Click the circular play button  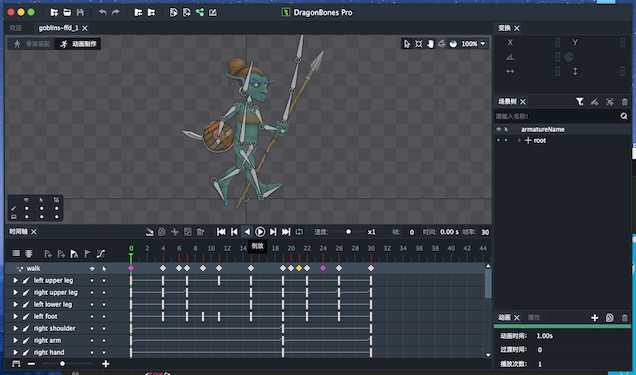[260, 232]
